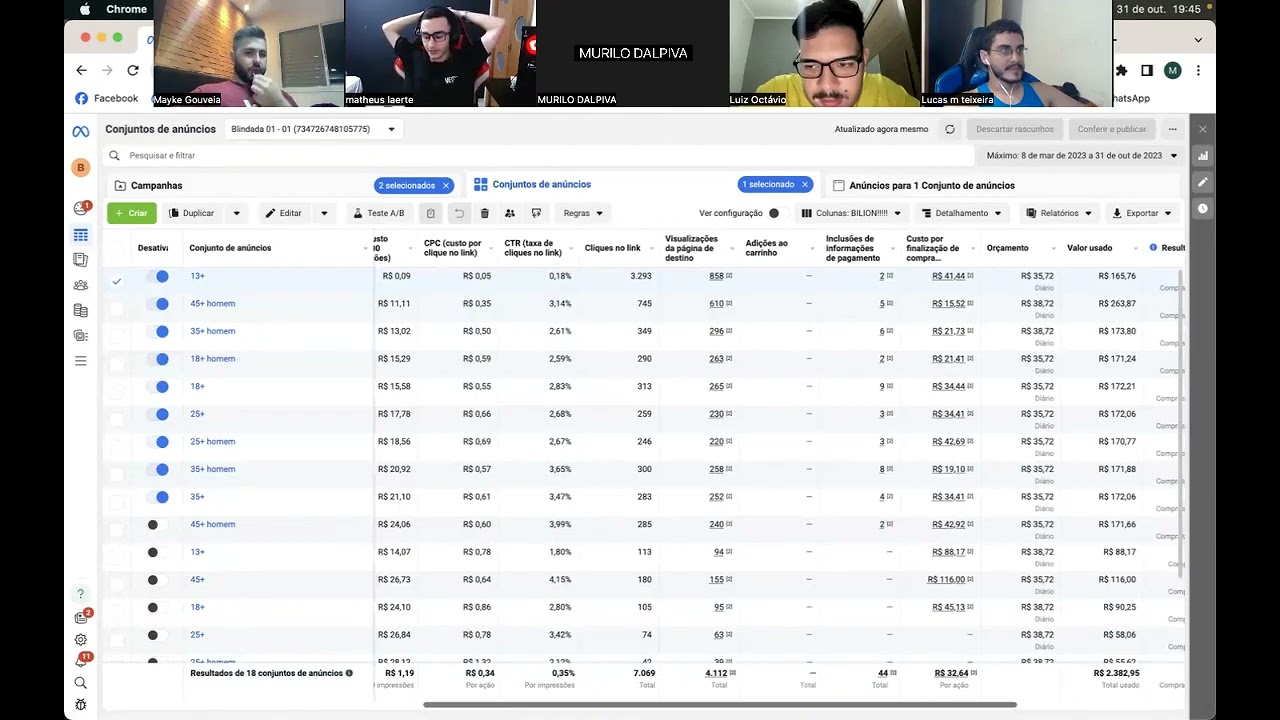The image size is (1280, 720).
Task: Expand the Duplicar dropdown arrow
Action: point(236,213)
